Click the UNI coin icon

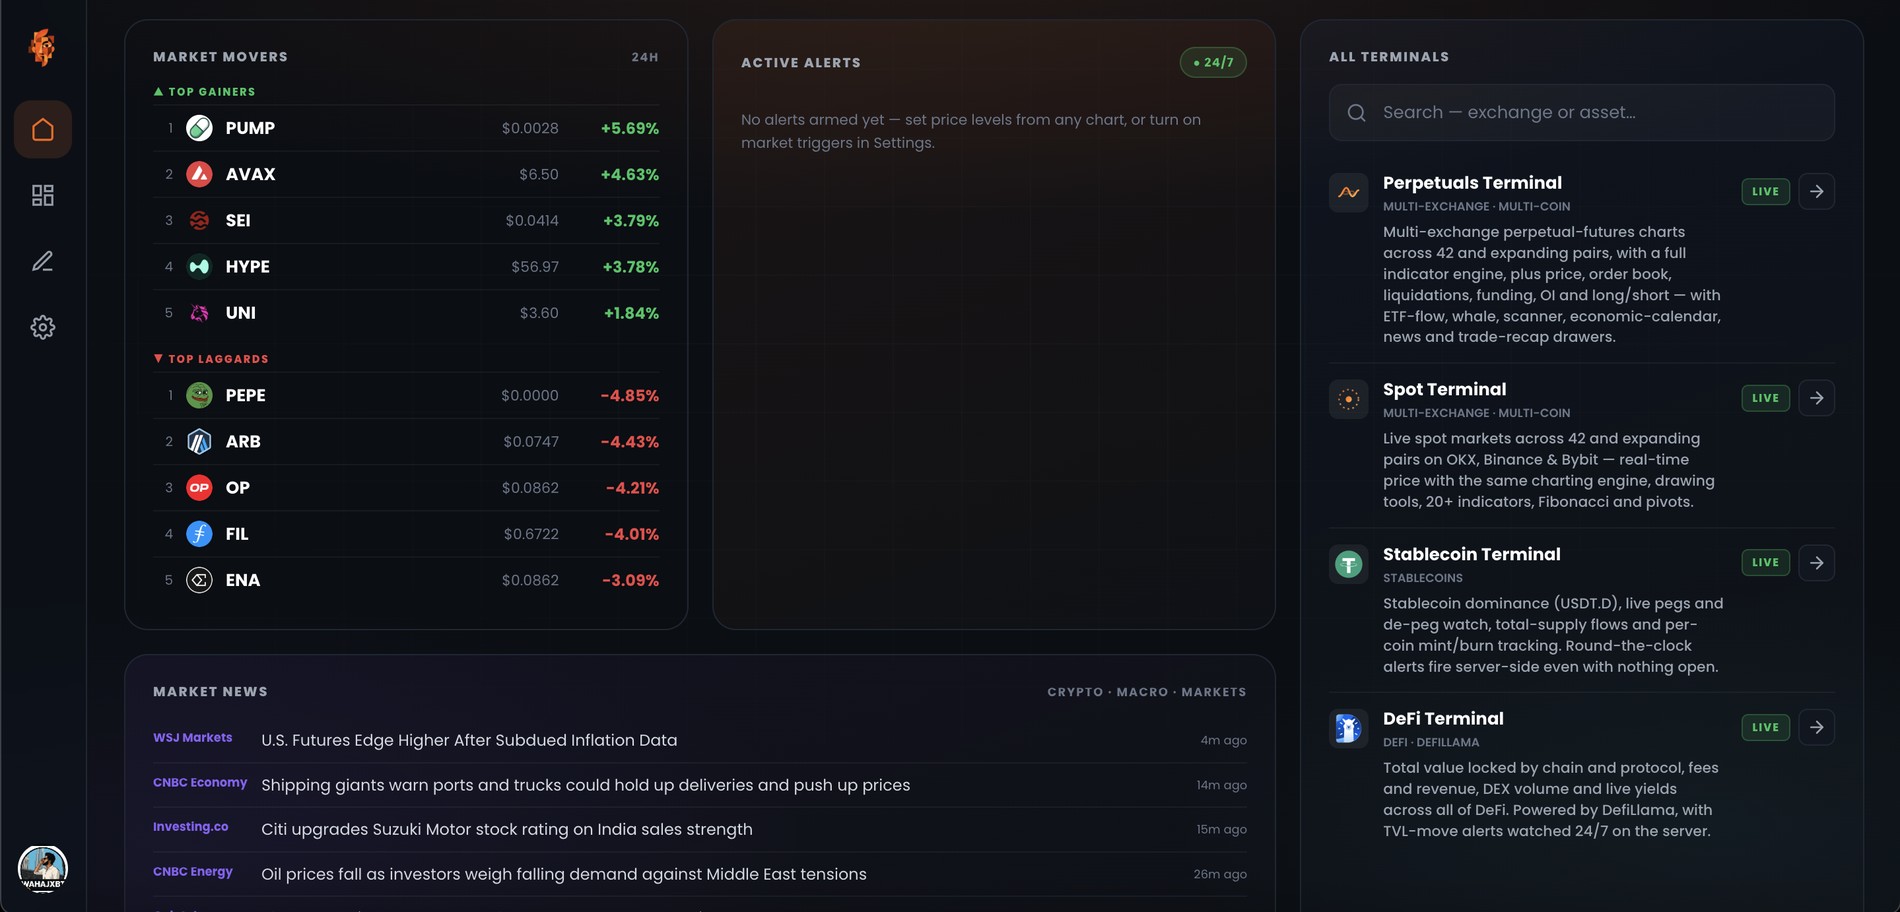tap(200, 313)
